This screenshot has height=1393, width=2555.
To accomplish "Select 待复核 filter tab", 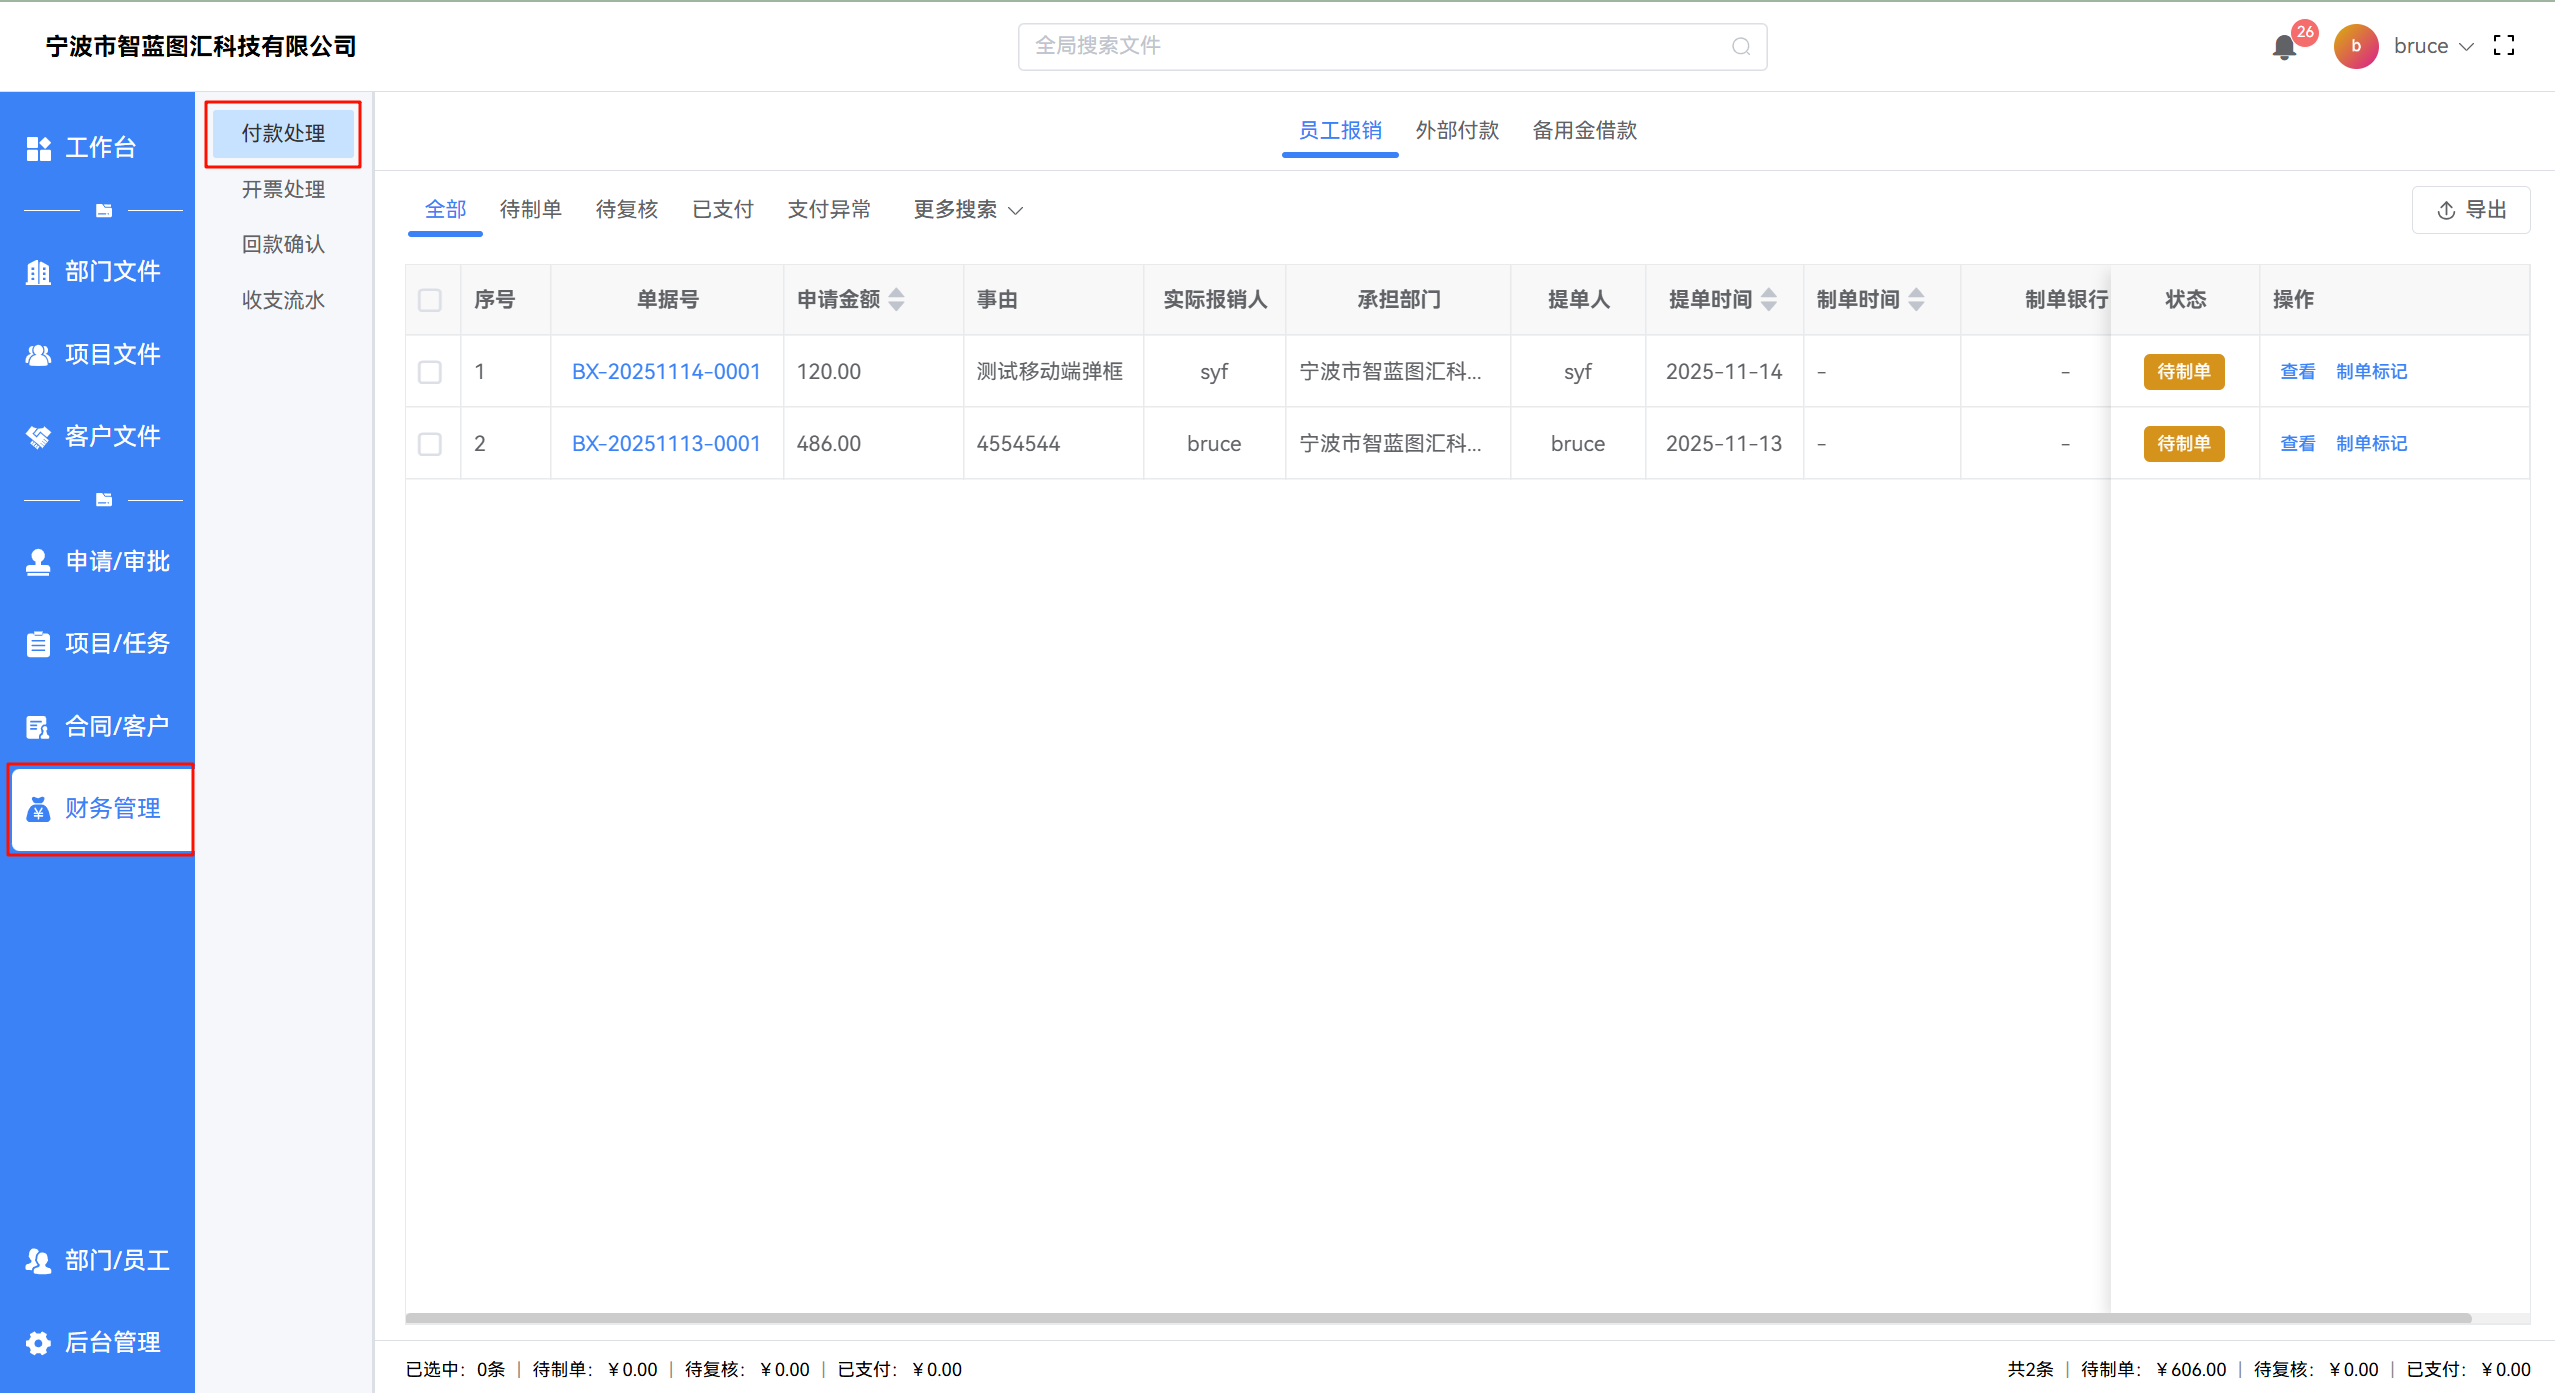I will pos(626,210).
